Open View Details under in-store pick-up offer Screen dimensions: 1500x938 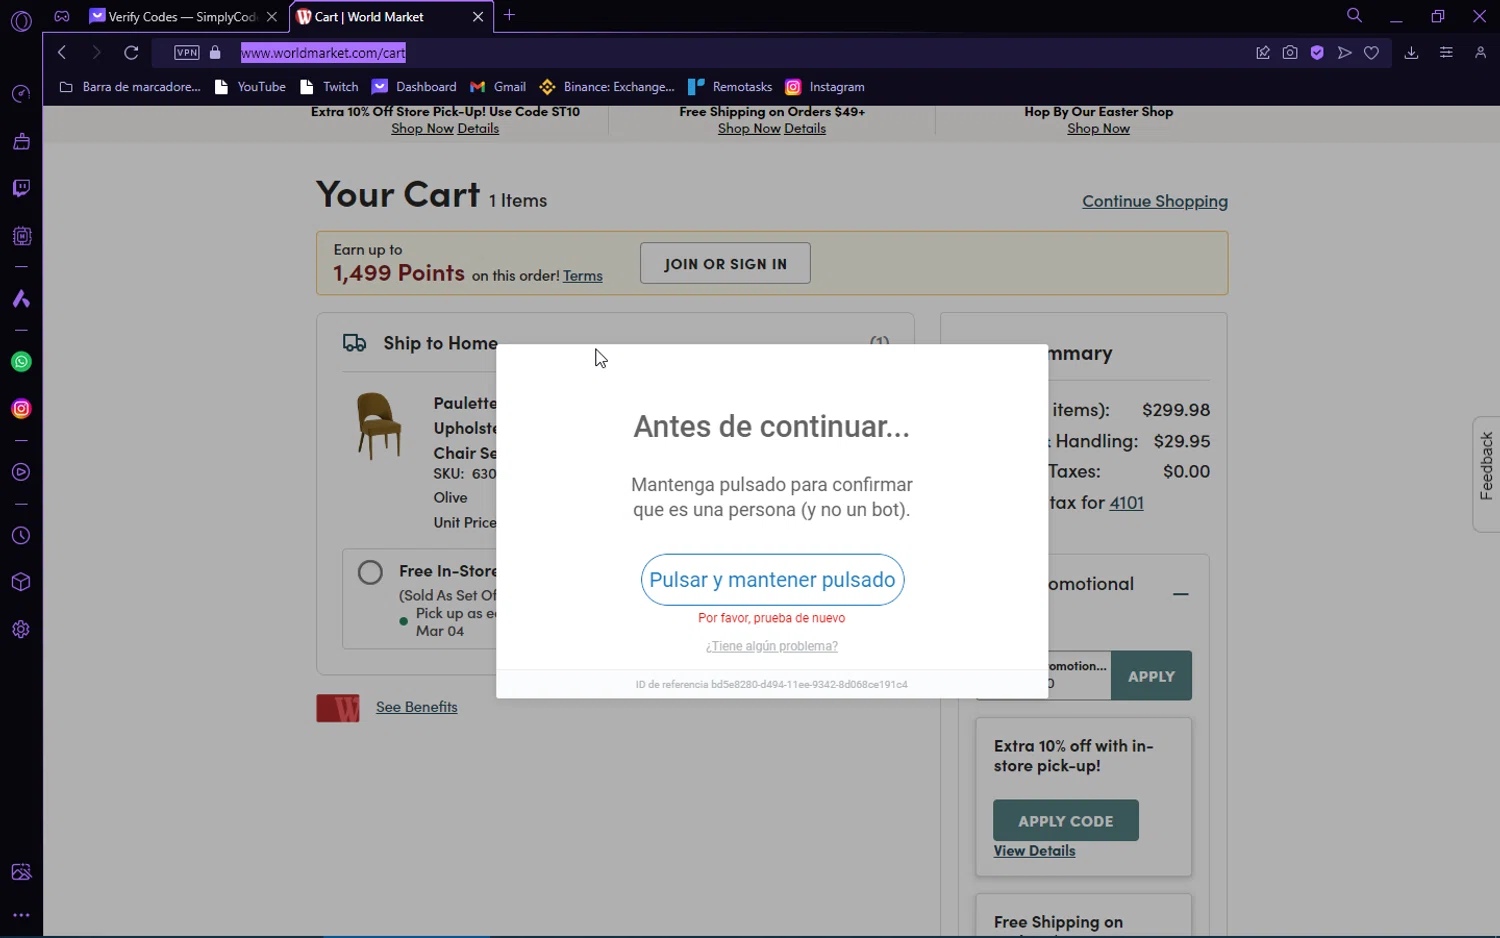1035,851
